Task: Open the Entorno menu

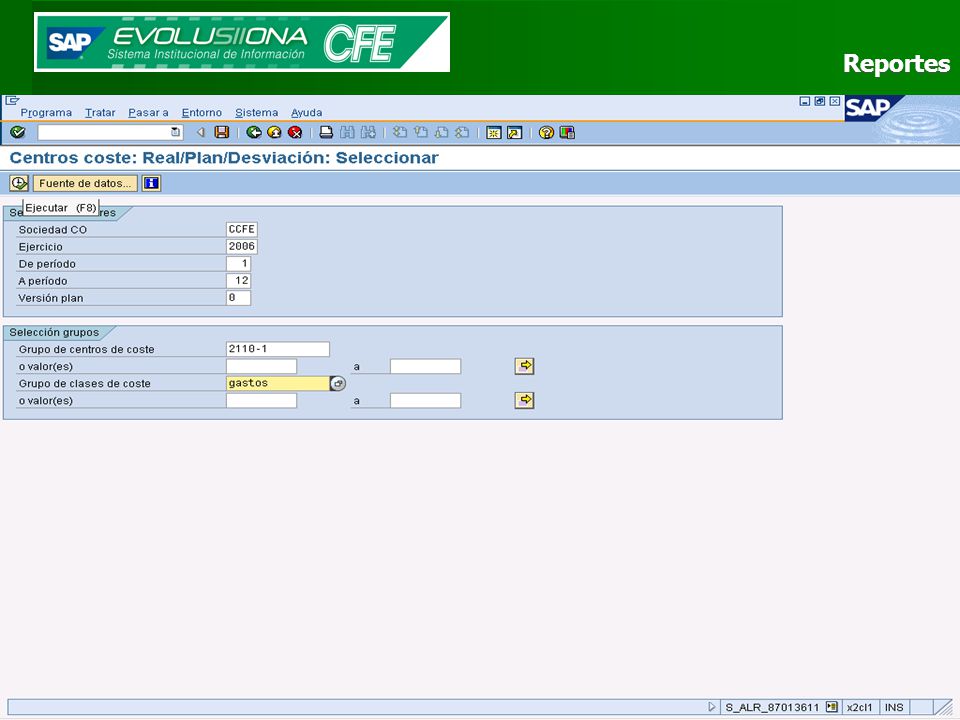Action: tap(201, 113)
